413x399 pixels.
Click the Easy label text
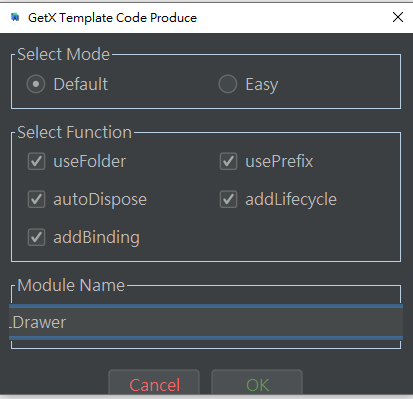pos(262,85)
